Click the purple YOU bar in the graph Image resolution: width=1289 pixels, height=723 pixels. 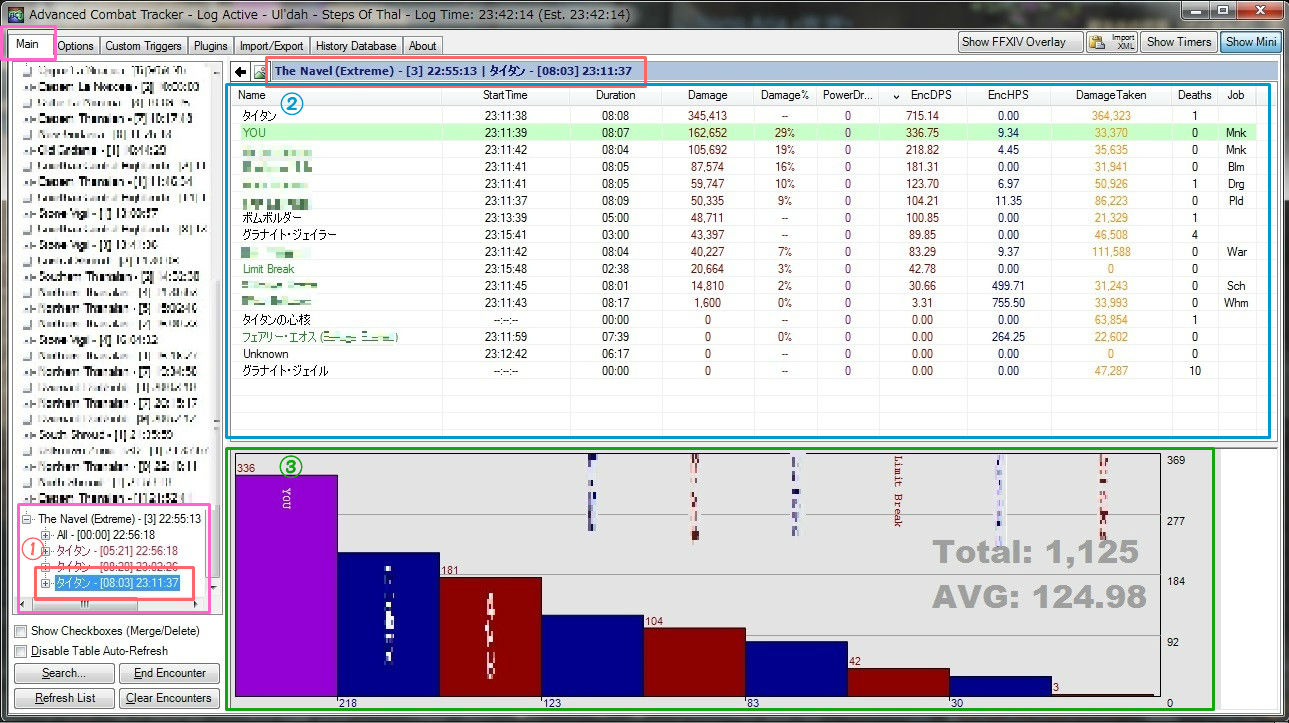click(287, 584)
